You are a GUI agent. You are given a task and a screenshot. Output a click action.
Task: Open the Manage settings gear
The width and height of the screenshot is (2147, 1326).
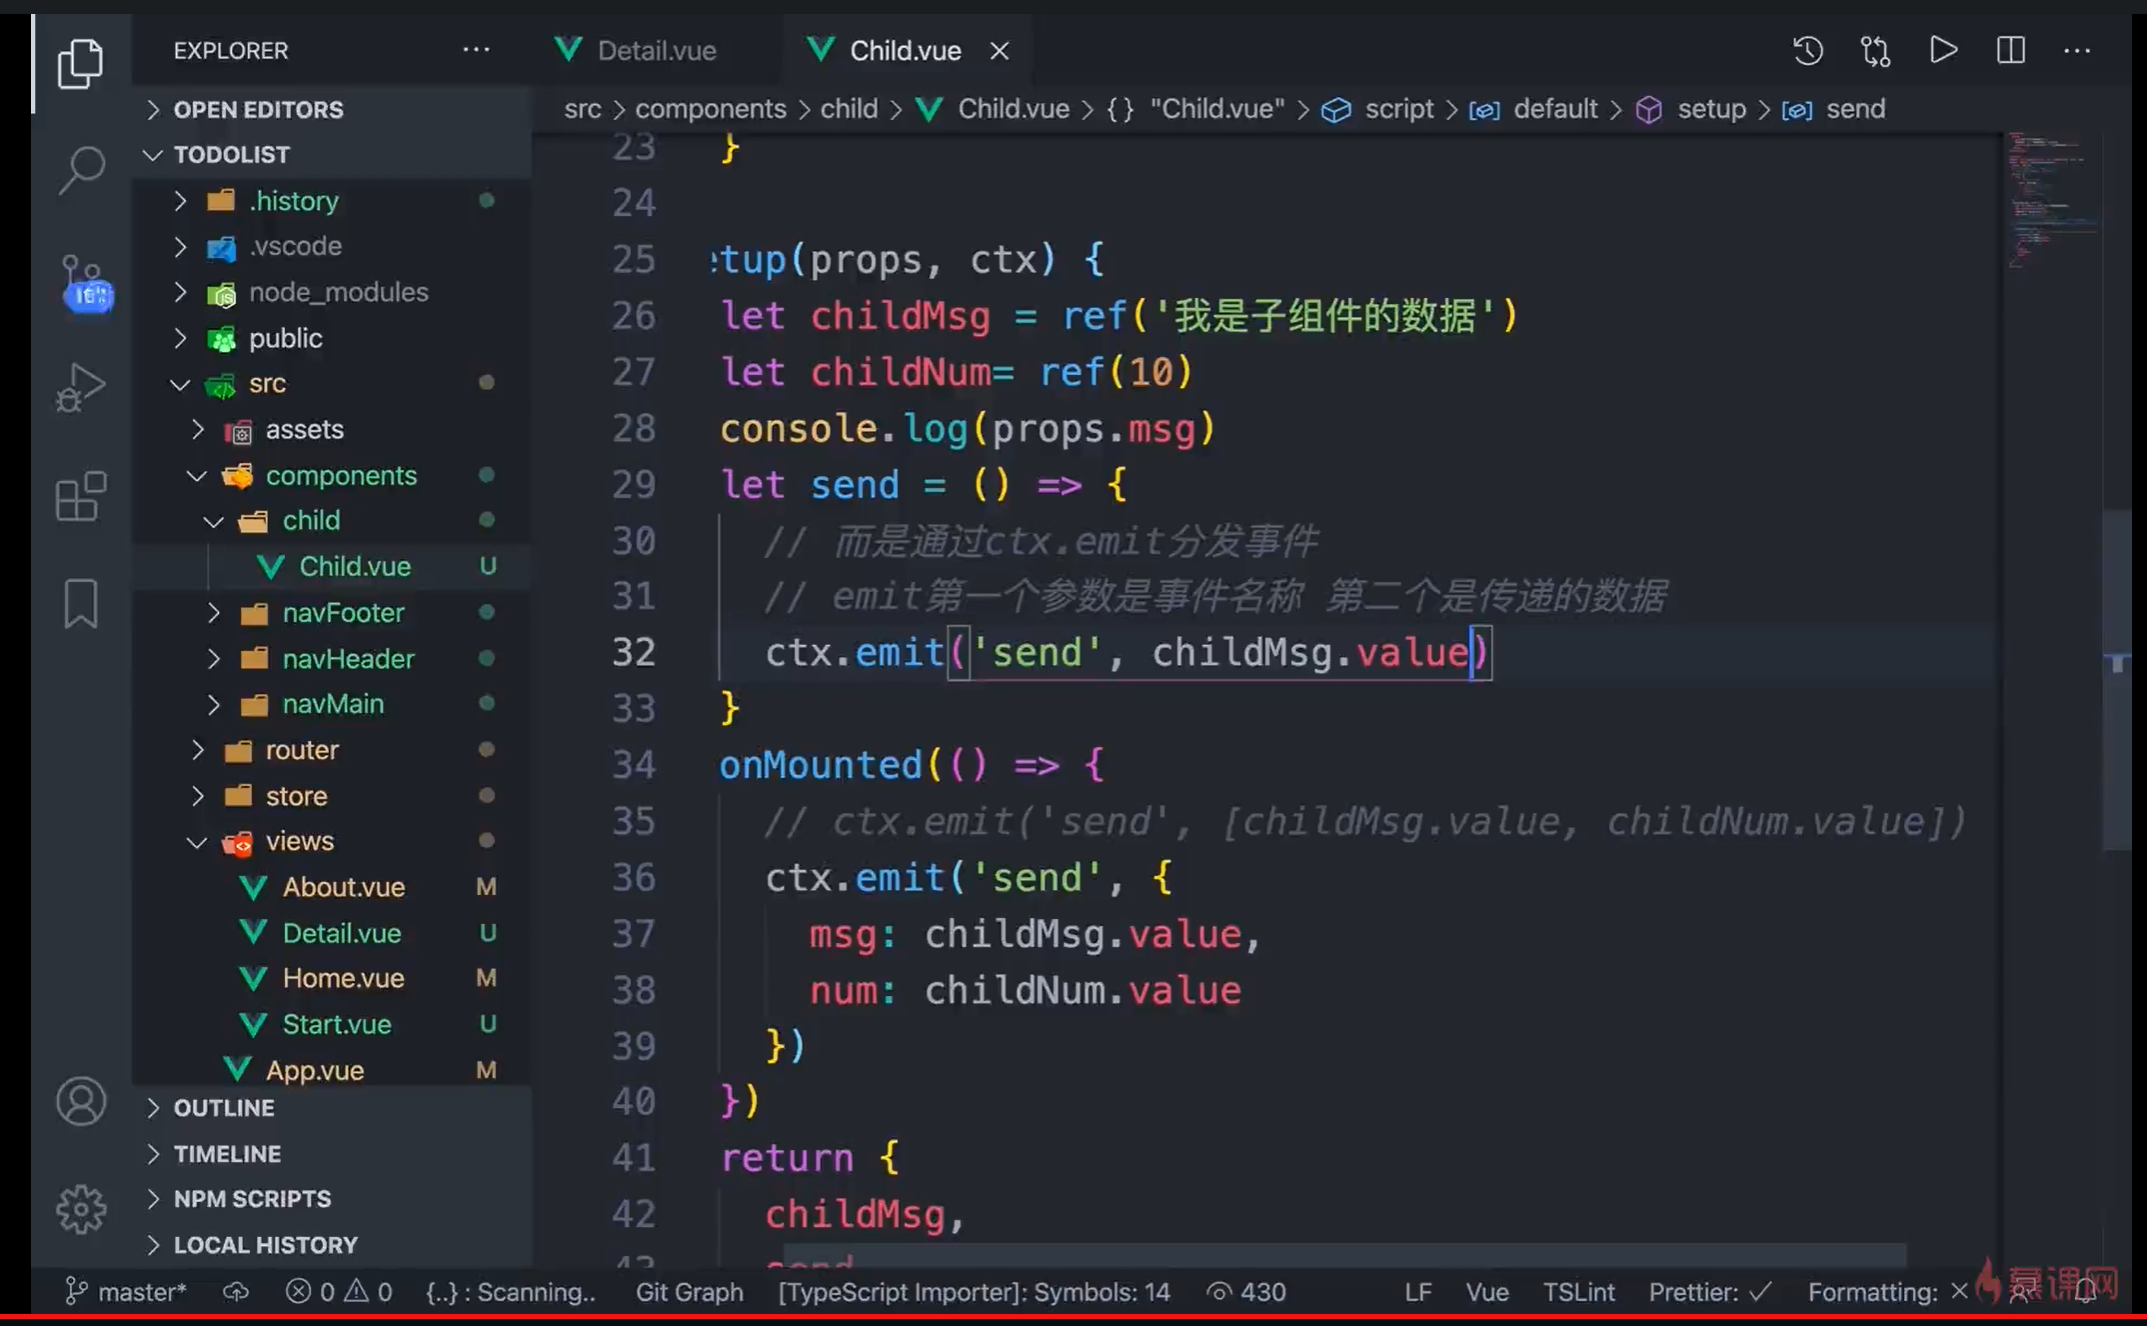click(x=81, y=1209)
